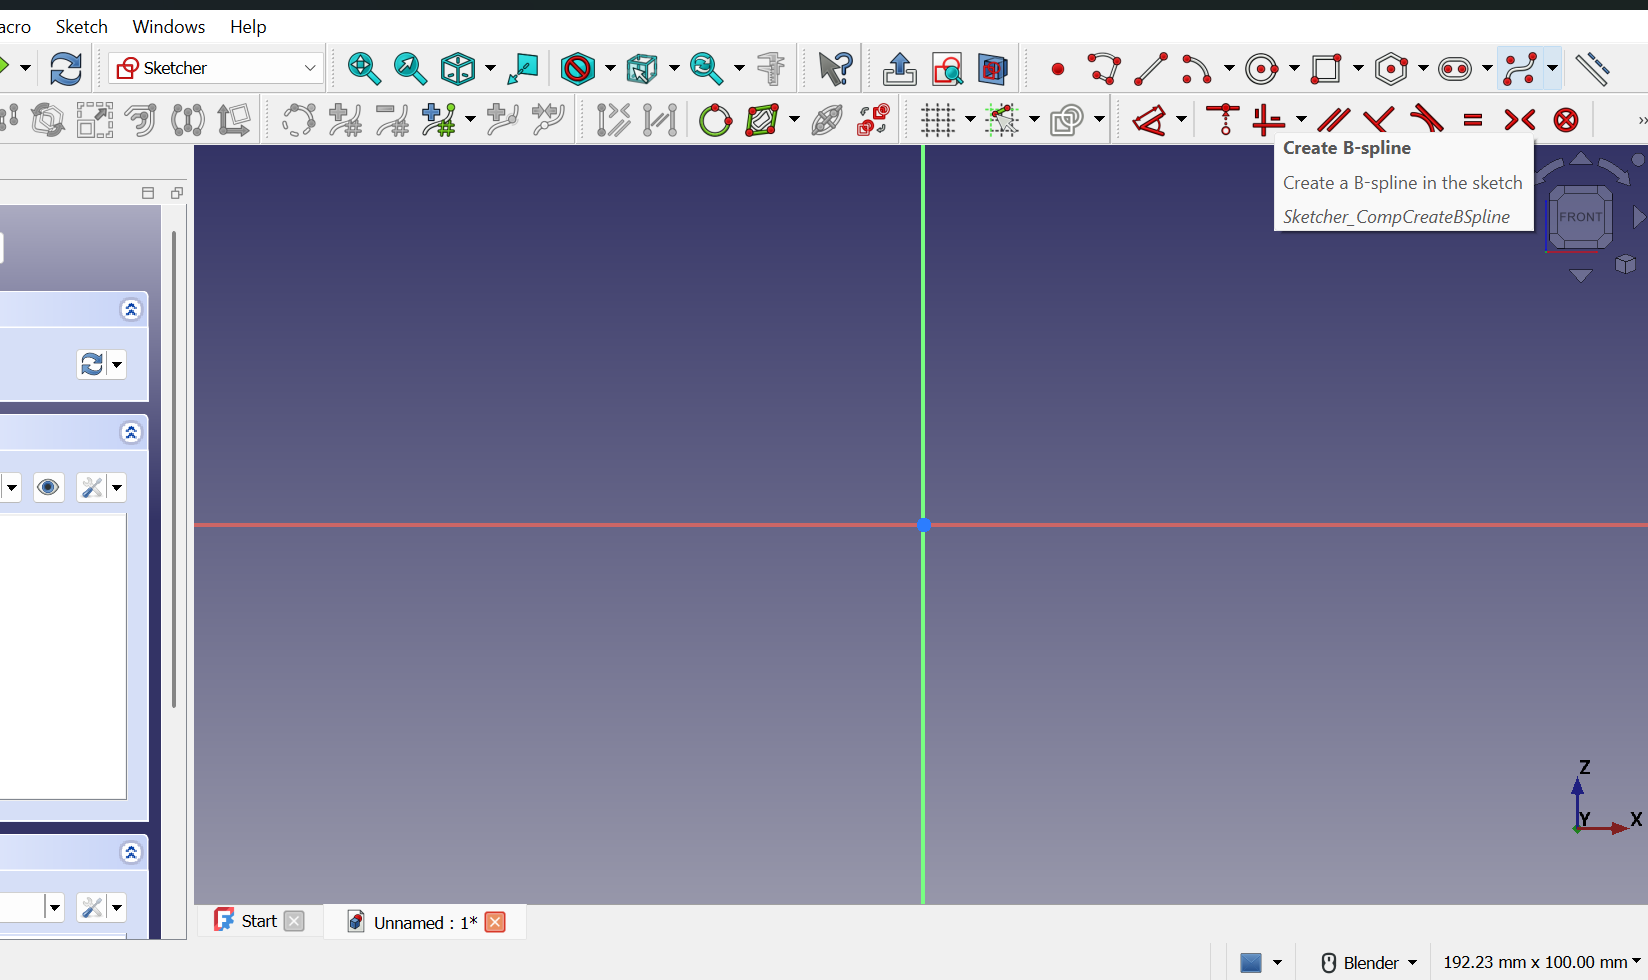Close the Unnamed : 1* tab
Image resolution: width=1648 pixels, height=980 pixels.
[x=495, y=922]
